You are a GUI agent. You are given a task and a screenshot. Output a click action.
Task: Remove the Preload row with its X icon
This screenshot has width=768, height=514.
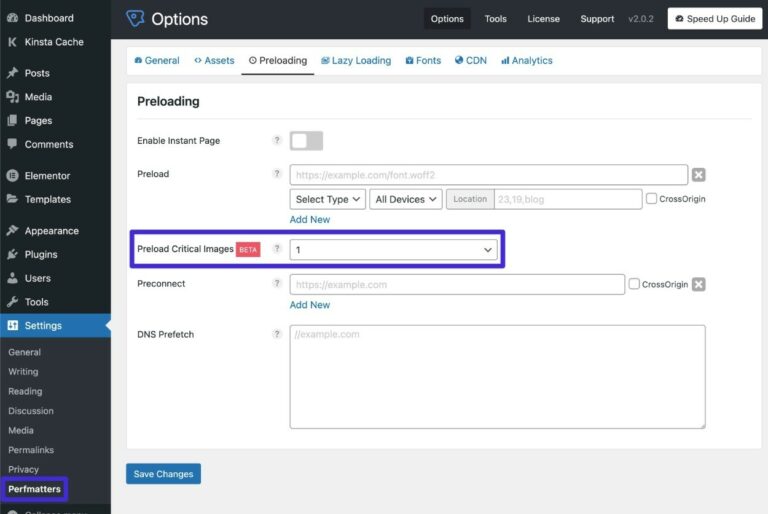click(x=699, y=175)
